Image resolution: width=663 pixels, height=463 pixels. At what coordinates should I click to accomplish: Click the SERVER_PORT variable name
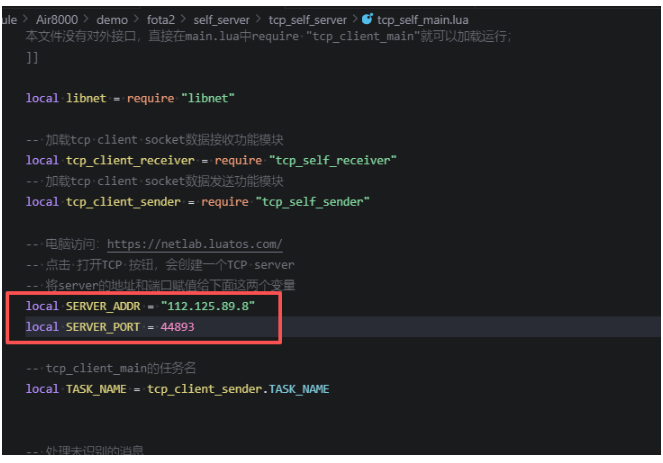[x=103, y=327]
